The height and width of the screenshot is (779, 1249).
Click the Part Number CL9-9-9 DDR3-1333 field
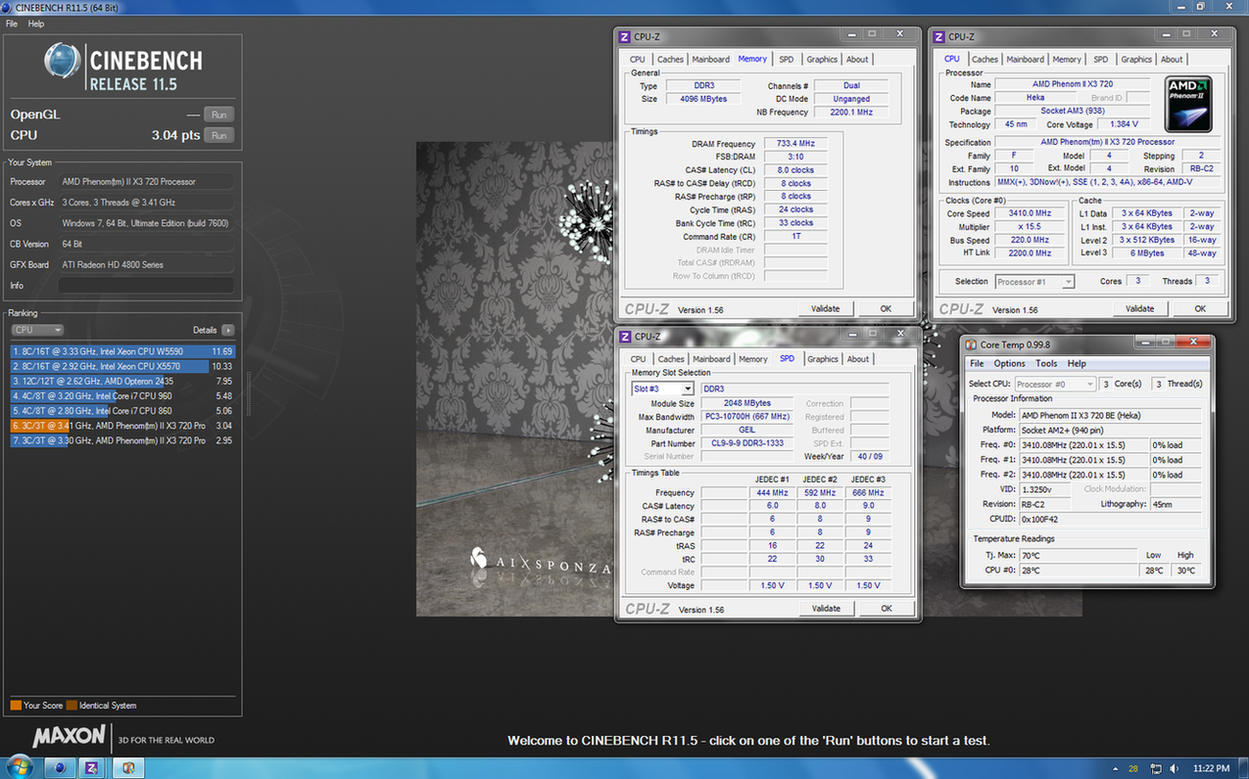click(747, 444)
